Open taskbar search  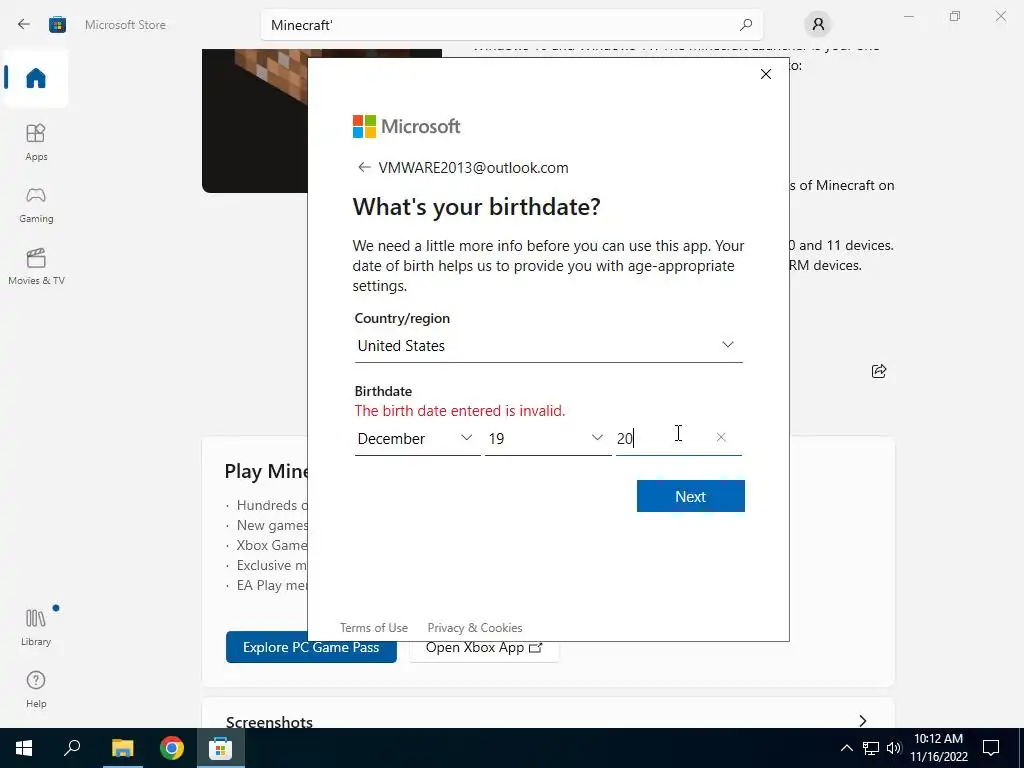(72, 748)
